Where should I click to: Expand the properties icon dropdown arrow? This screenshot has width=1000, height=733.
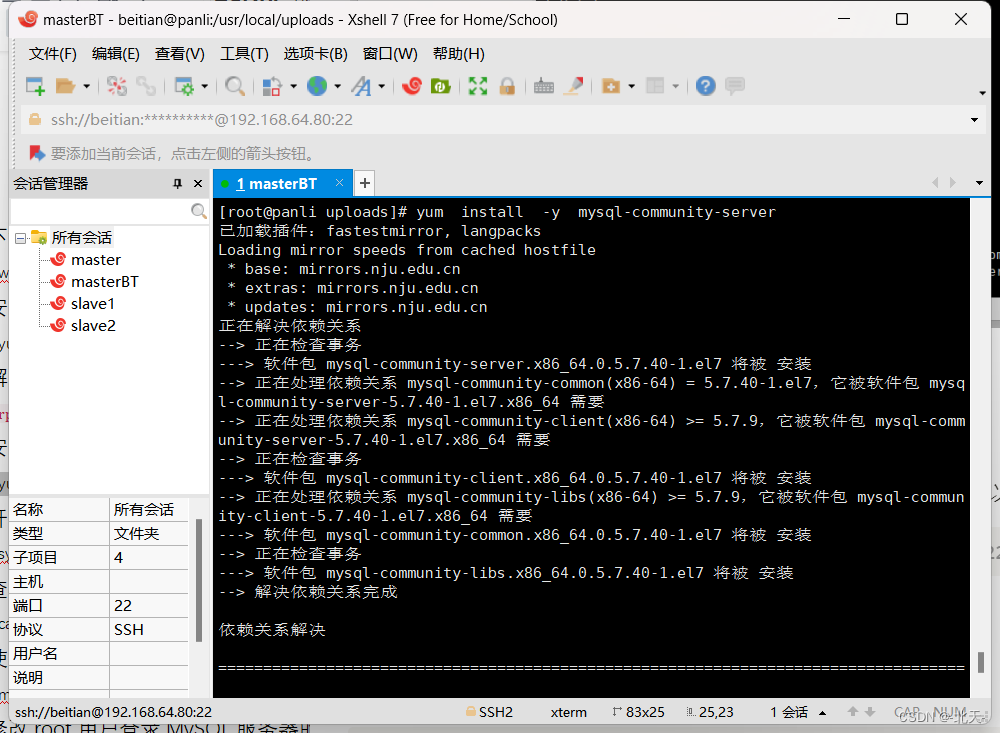pyautogui.click(x=205, y=86)
